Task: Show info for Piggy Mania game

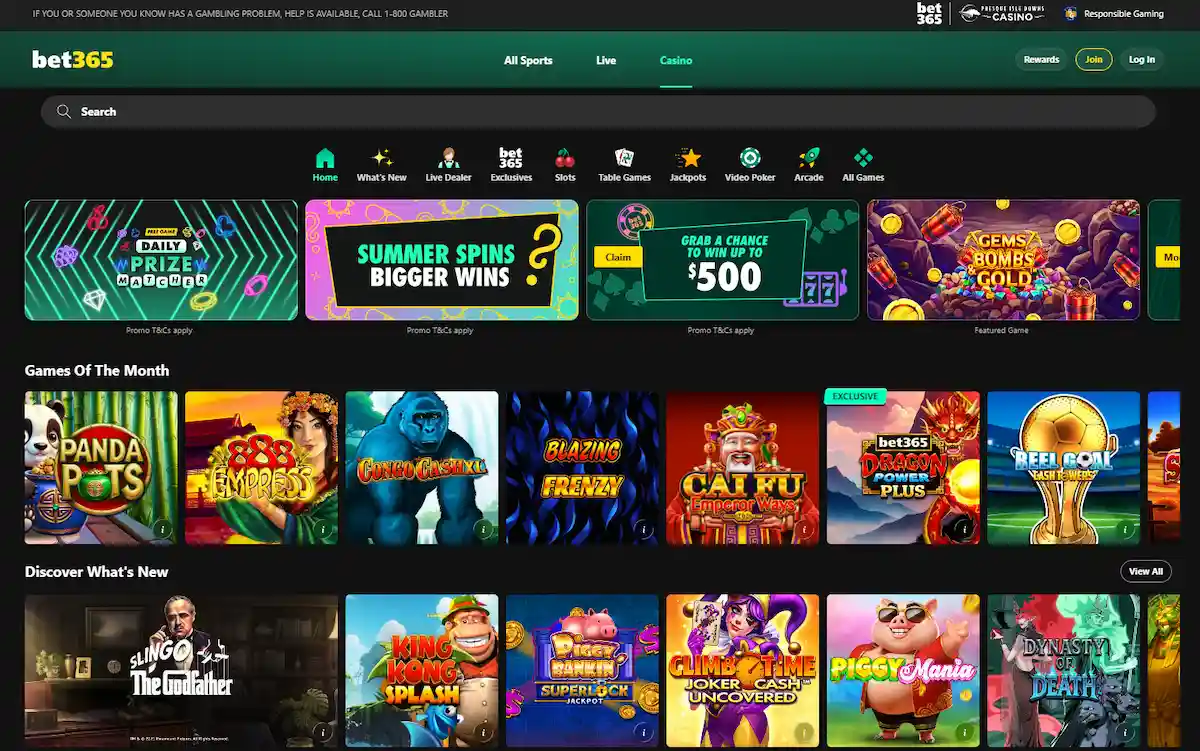Action: [x=964, y=733]
